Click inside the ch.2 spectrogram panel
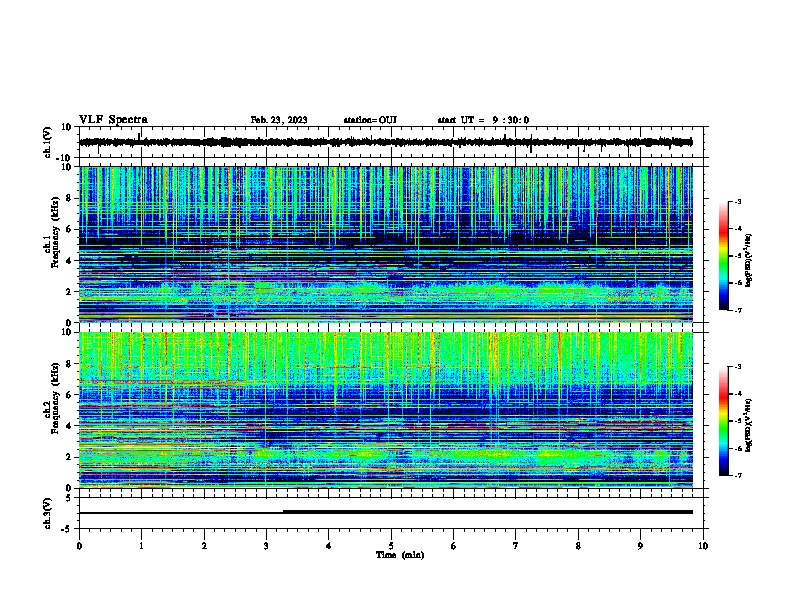This screenshot has width=792, height=612. (385, 410)
